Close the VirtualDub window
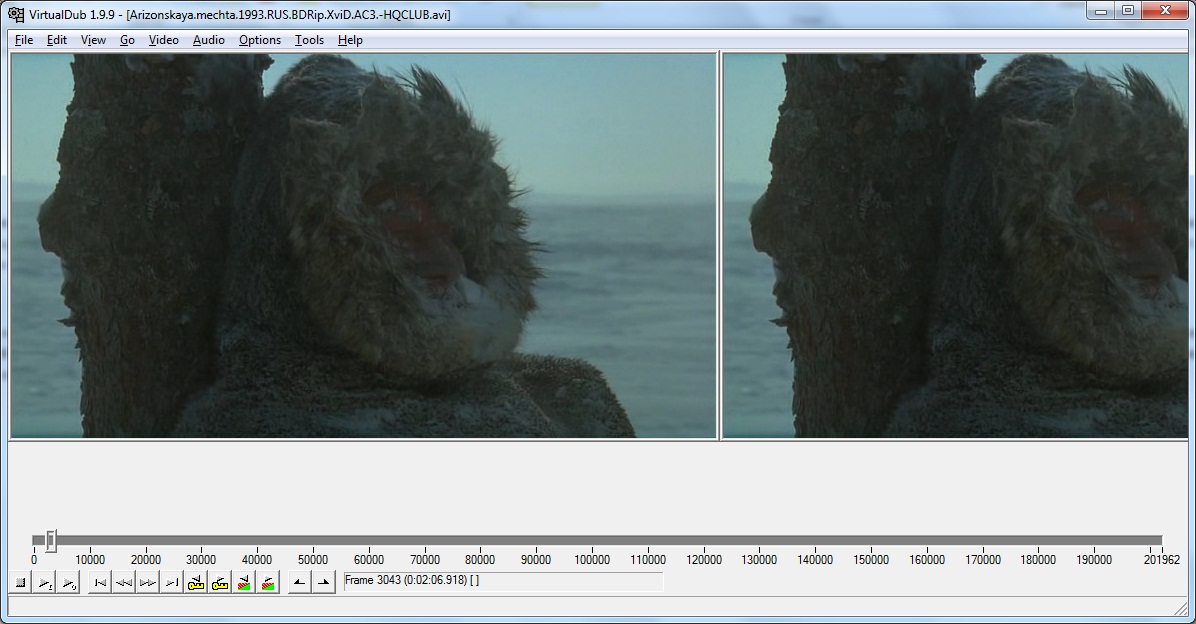Screen dimensions: 1196x624 (x=1165, y=11)
